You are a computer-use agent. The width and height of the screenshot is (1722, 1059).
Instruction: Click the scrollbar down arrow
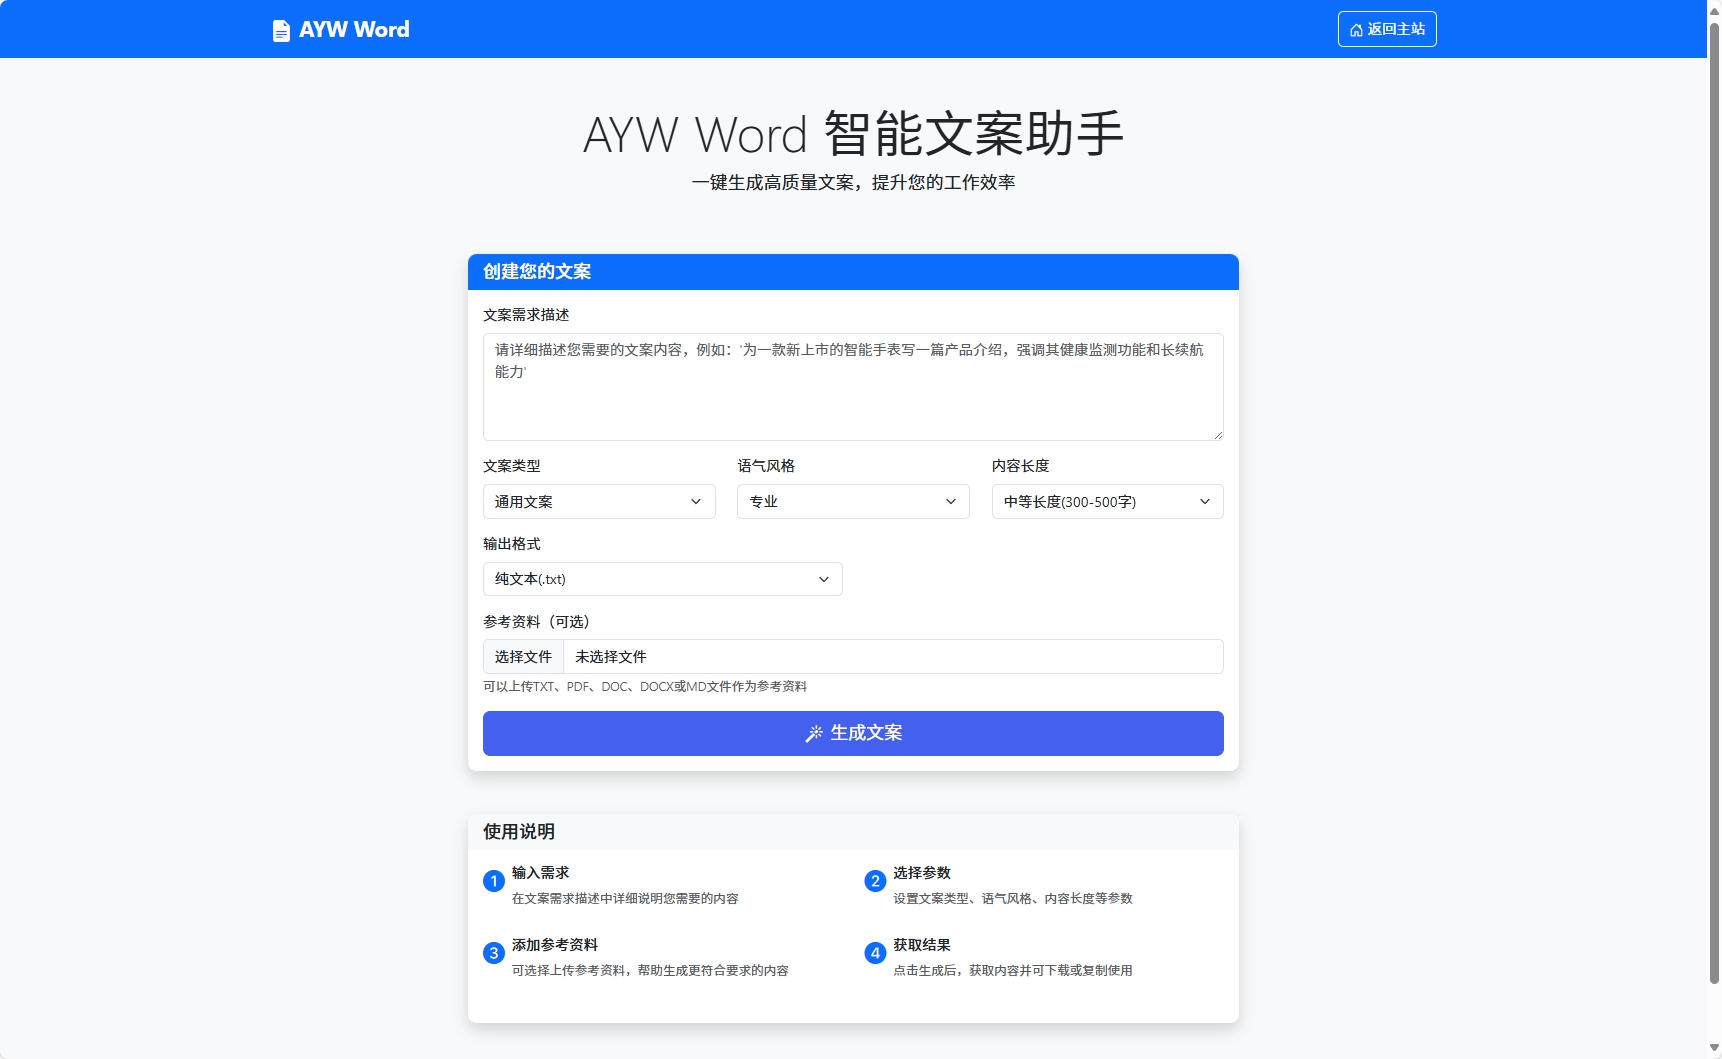point(1714,1048)
